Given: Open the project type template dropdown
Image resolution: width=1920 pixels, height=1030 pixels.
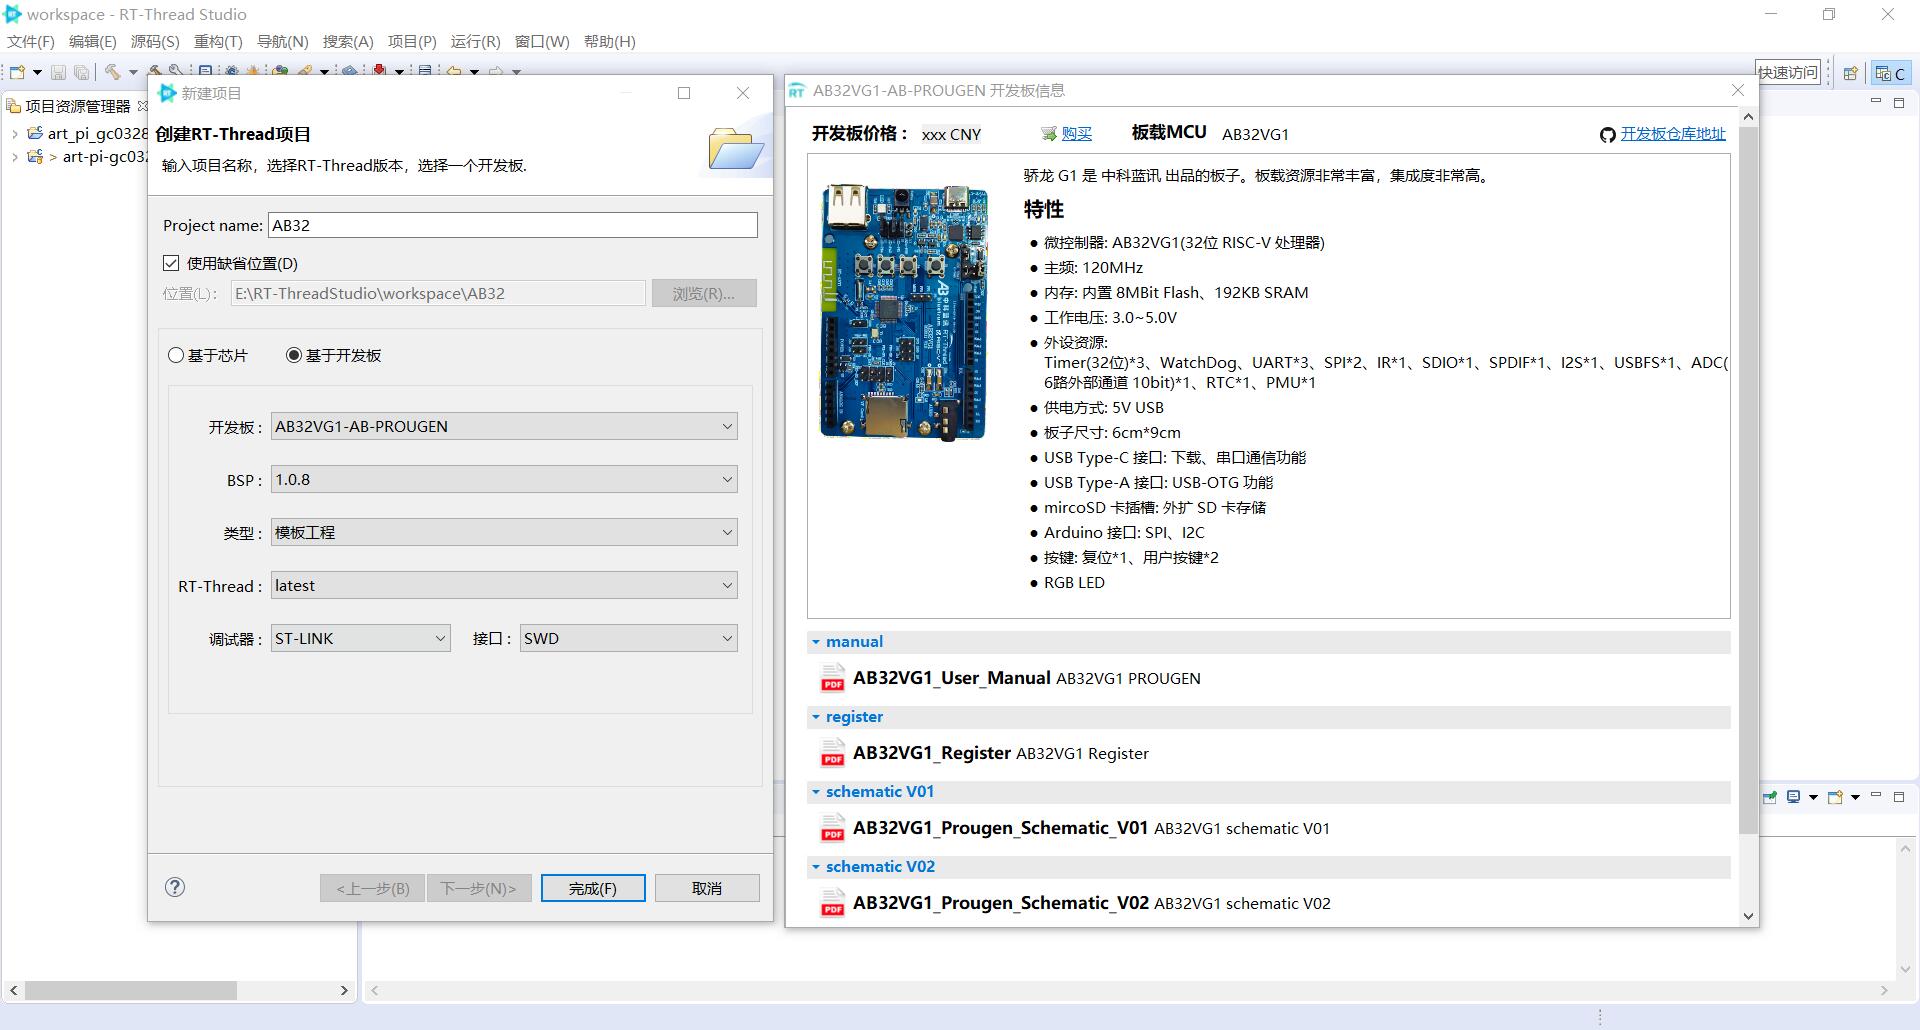Looking at the screenshot, I should pyautogui.click(x=504, y=532).
